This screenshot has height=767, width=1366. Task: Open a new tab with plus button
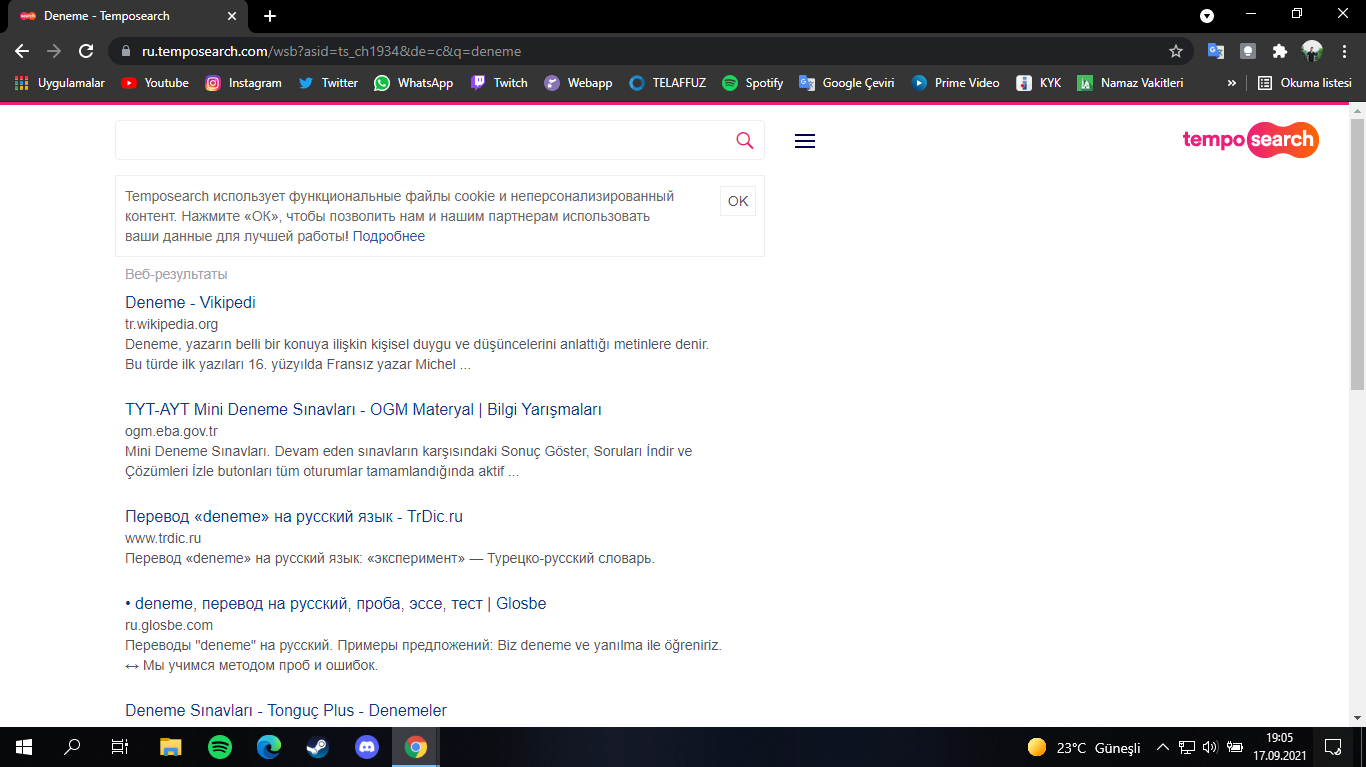[x=270, y=16]
